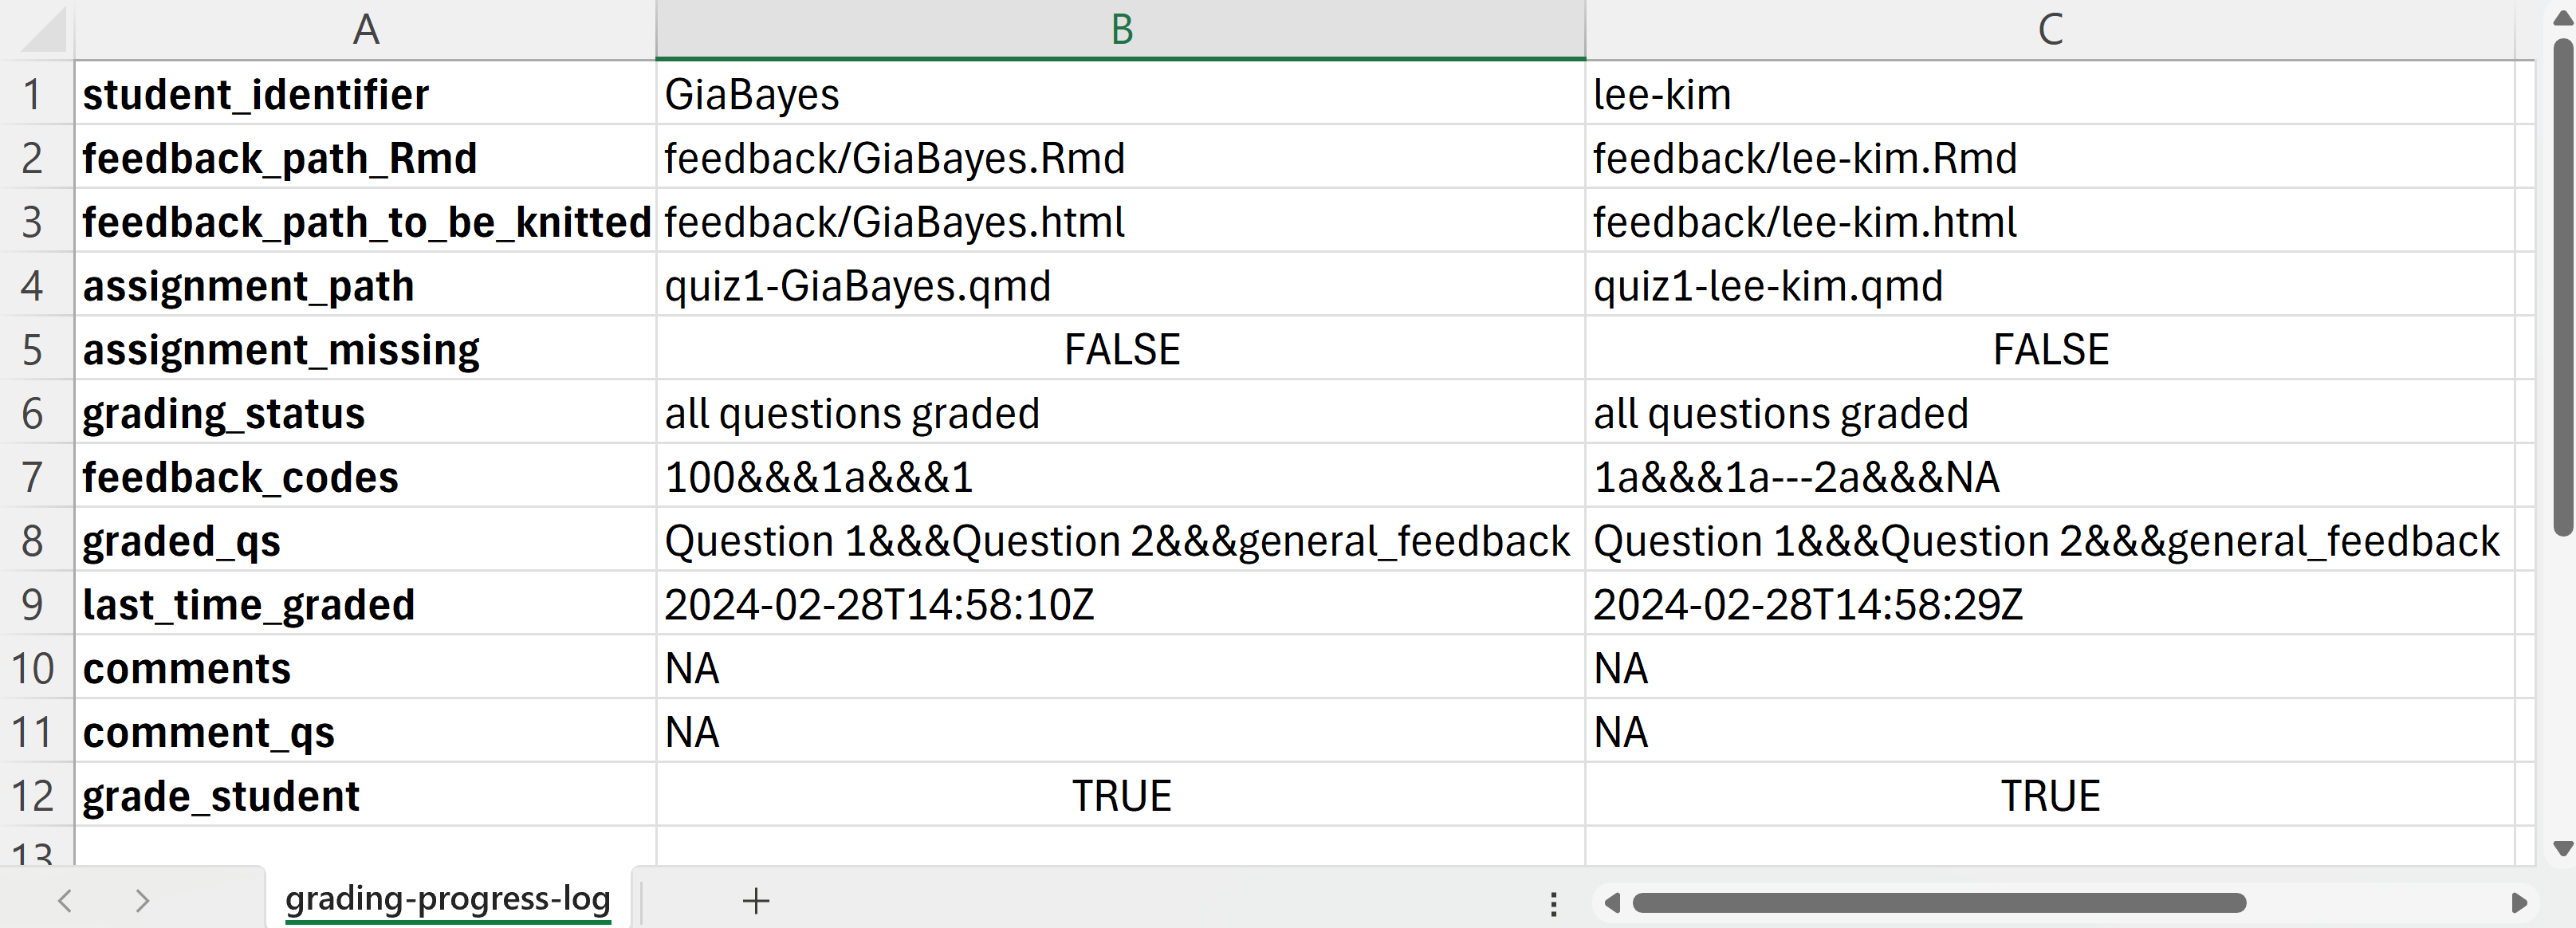Screen dimensions: 2576x928
Task: Click the horizontal scroll left arrow
Action: (x=1611, y=903)
